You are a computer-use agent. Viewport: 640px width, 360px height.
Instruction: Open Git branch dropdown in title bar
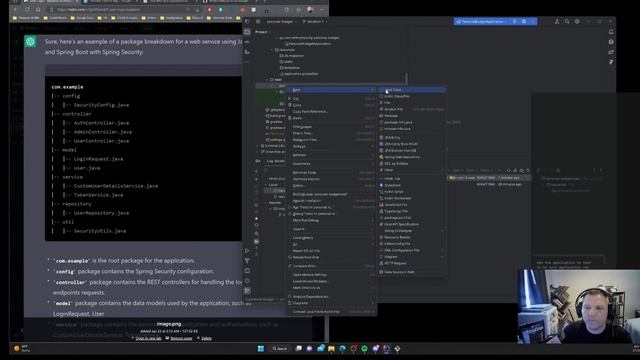click(x=315, y=21)
